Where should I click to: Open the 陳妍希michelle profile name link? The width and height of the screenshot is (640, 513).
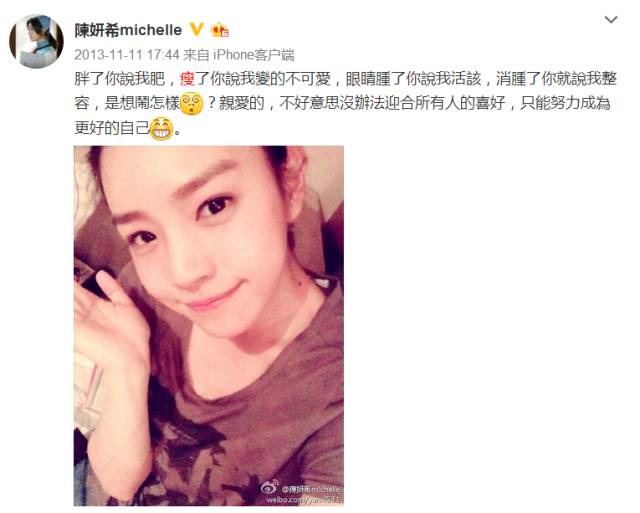click(128, 30)
